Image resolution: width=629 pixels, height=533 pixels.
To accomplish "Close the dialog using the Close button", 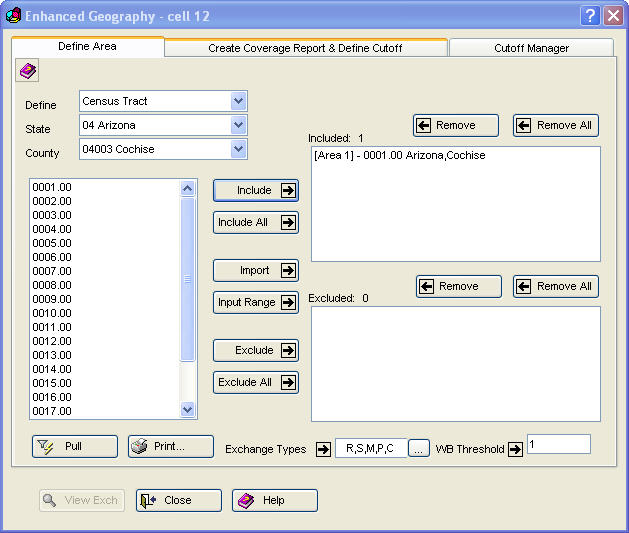I will pos(178,500).
